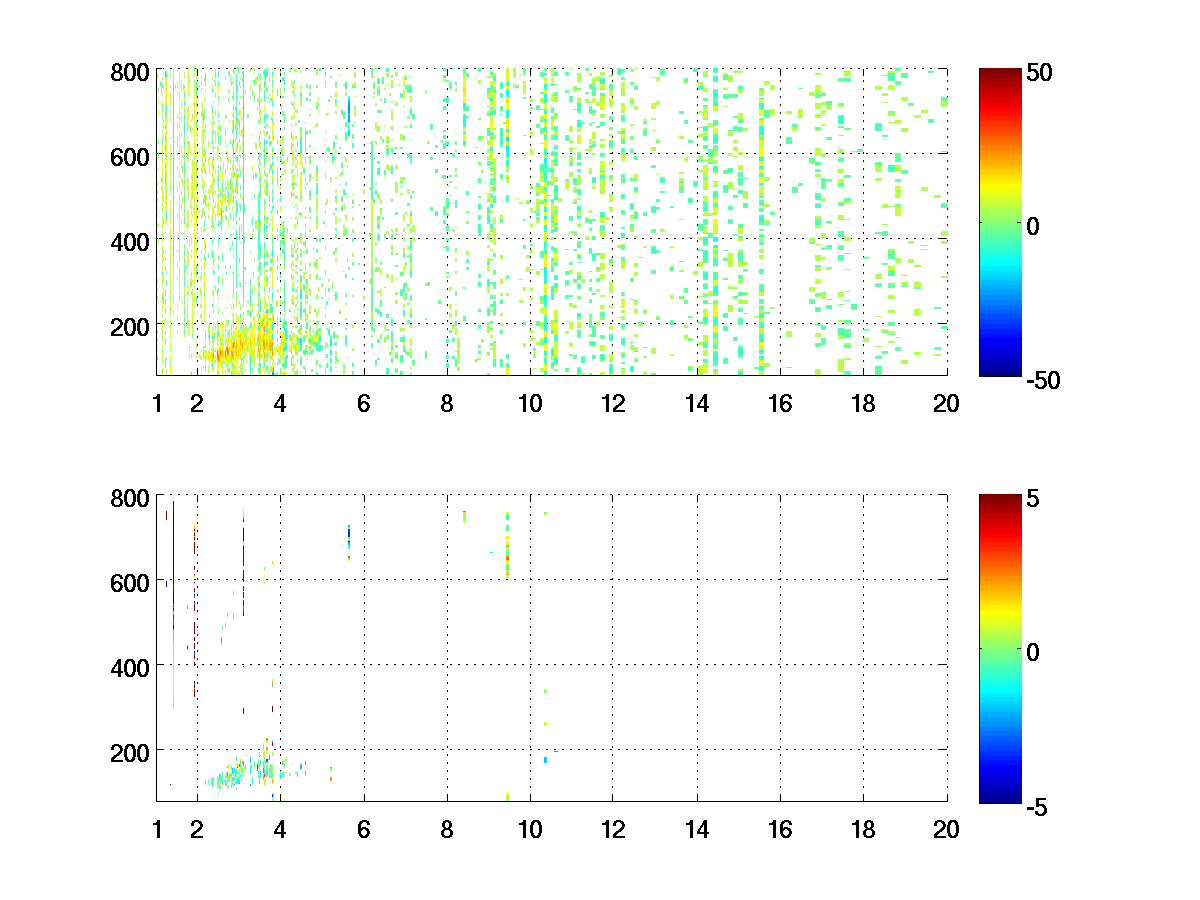Image resolution: width=1200 pixels, height=900 pixels.
Task: Click x-axis tick '2' under the upper plot
Action: coord(197,403)
